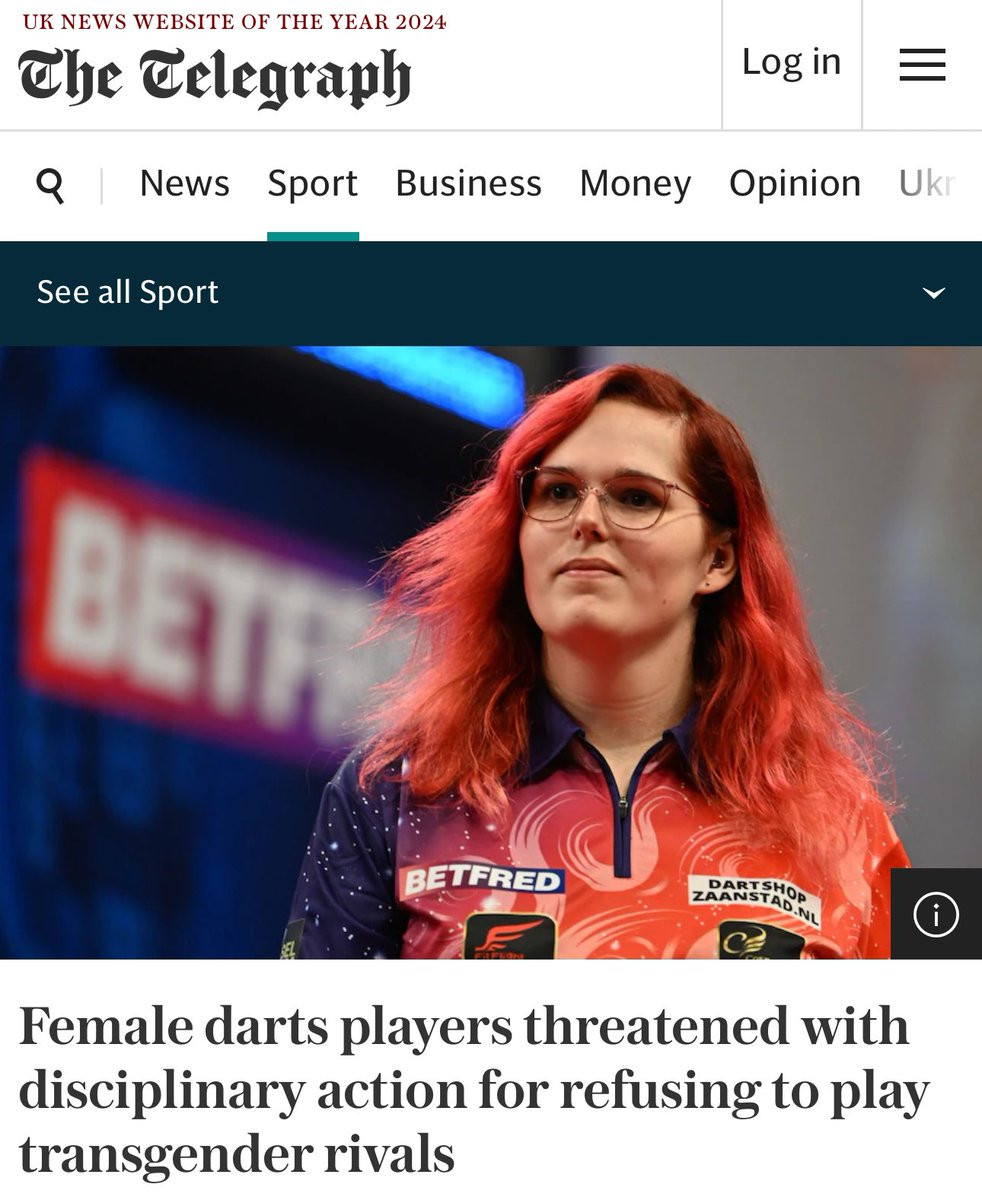Image resolution: width=982 pixels, height=1200 pixels.
Task: Open the darts player article photo
Action: click(x=491, y=652)
